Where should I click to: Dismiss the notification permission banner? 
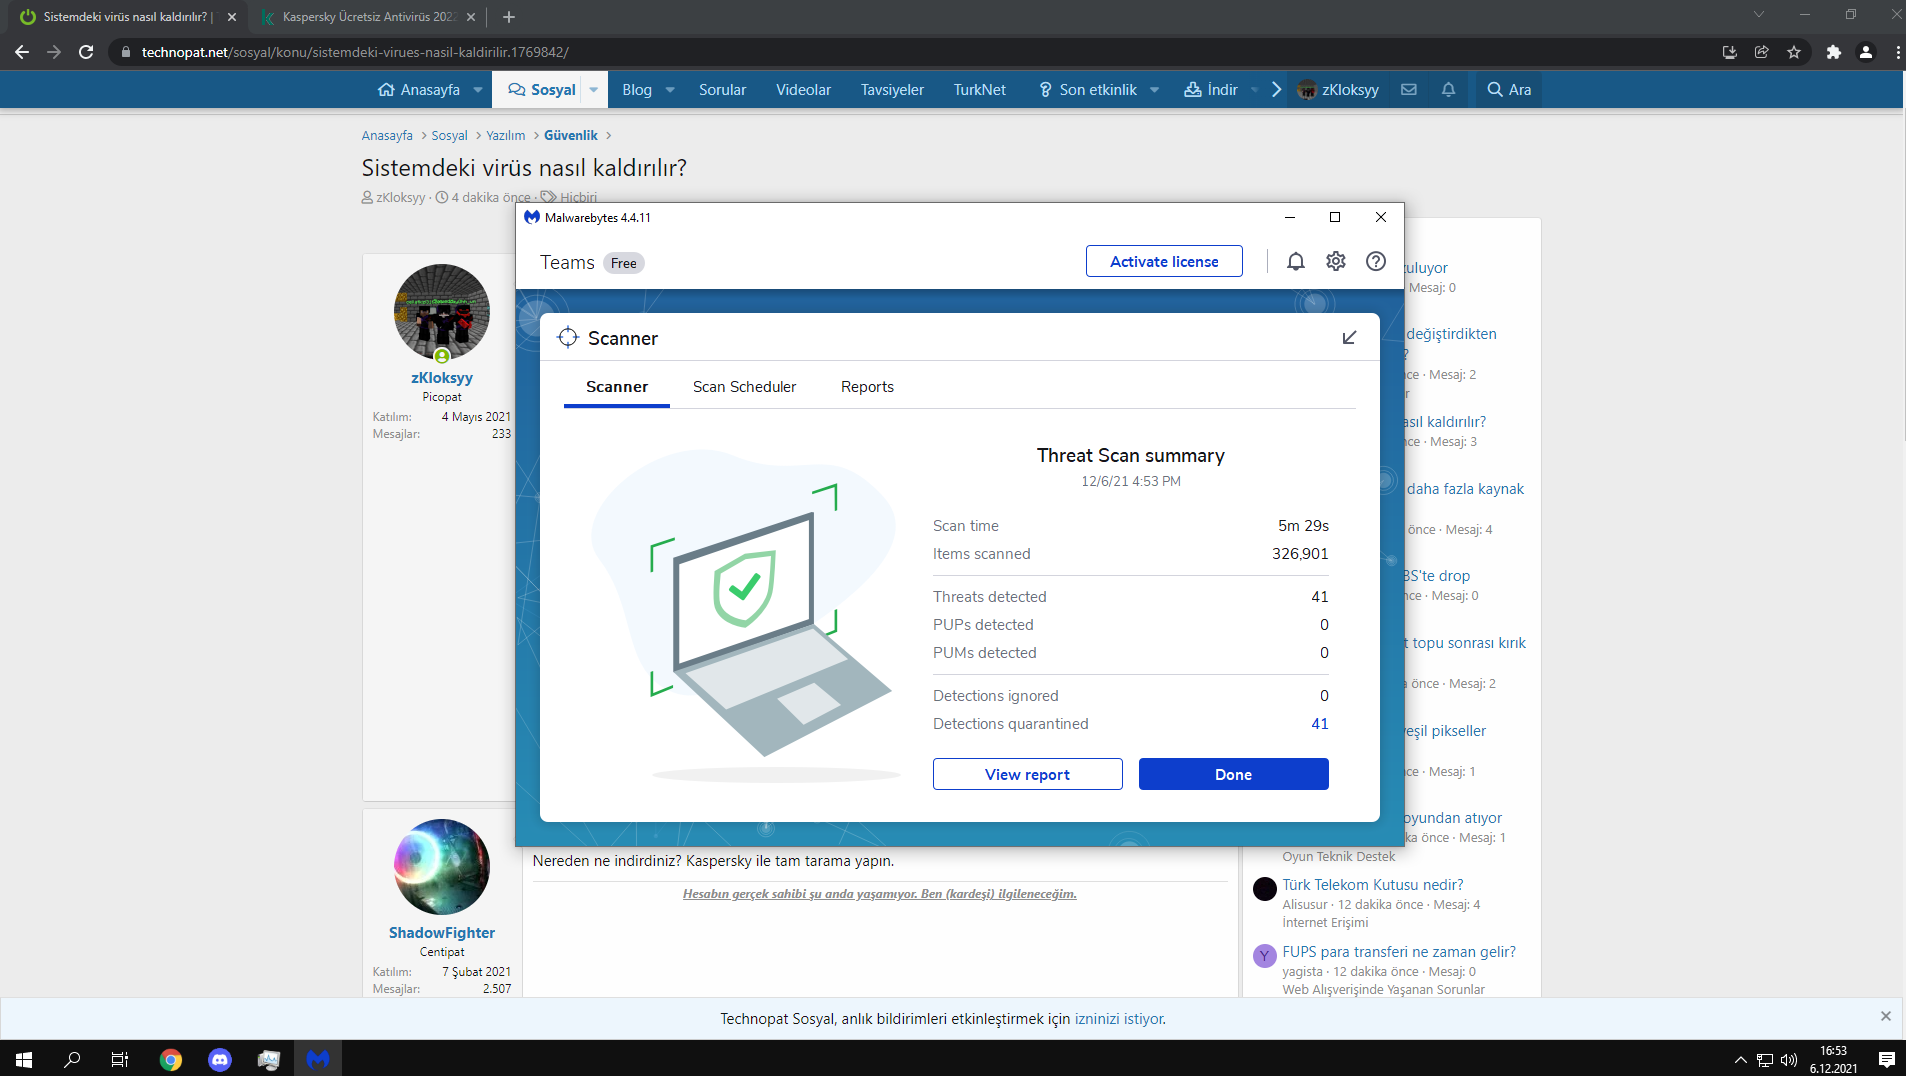1886,1016
